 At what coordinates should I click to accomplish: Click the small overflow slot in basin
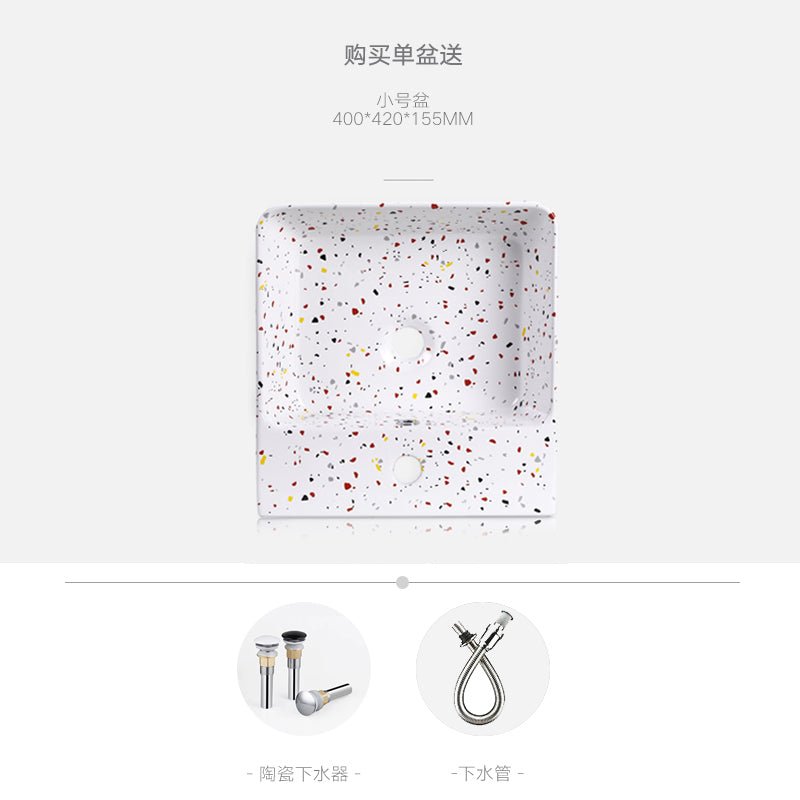pos(407,422)
